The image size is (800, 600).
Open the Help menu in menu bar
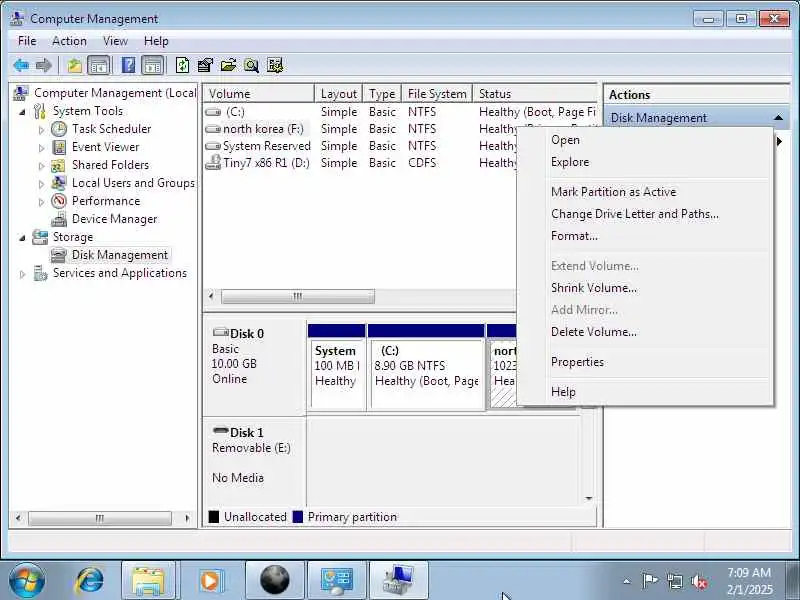coord(156,41)
